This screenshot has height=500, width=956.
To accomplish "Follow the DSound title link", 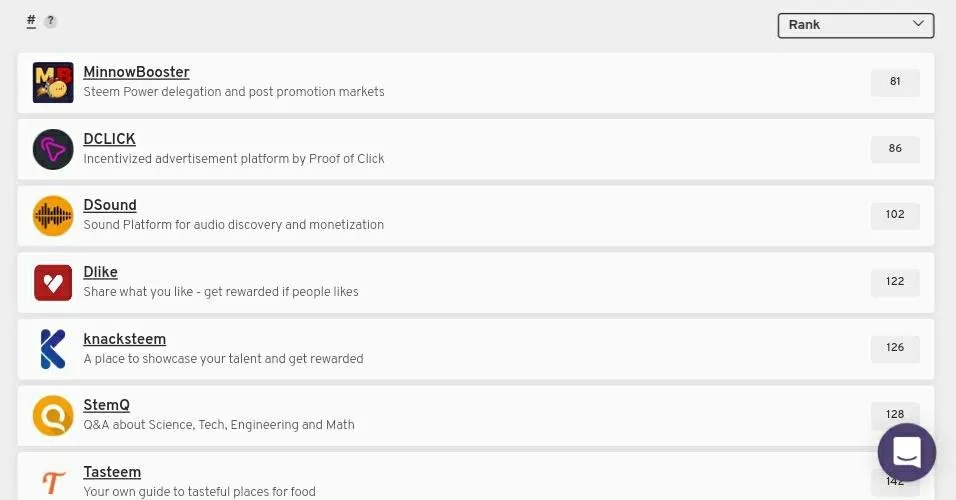I will [x=110, y=205].
